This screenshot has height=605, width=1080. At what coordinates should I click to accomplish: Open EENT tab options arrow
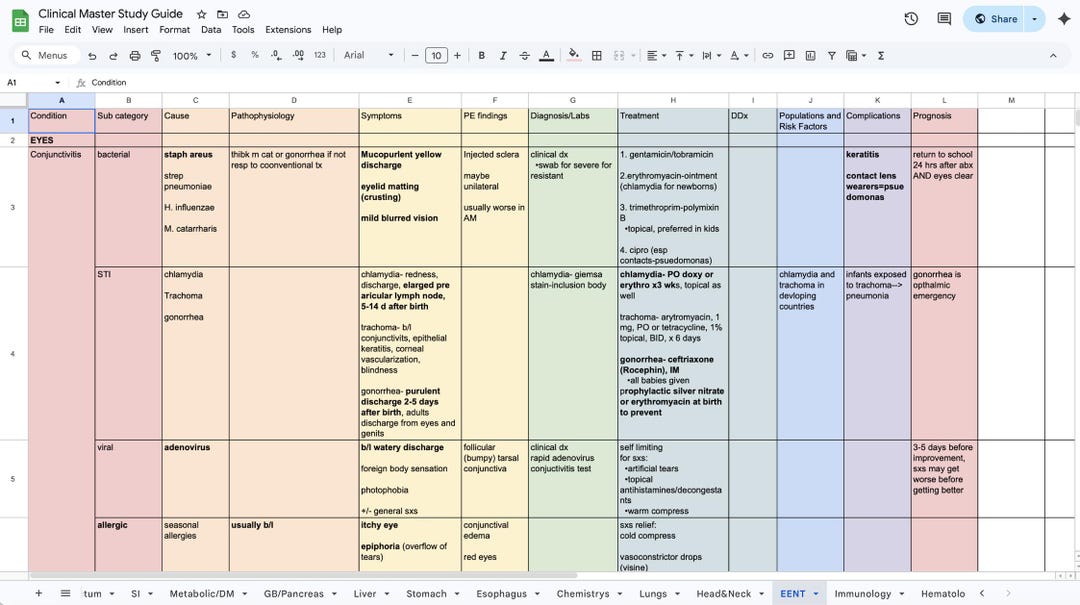point(816,593)
